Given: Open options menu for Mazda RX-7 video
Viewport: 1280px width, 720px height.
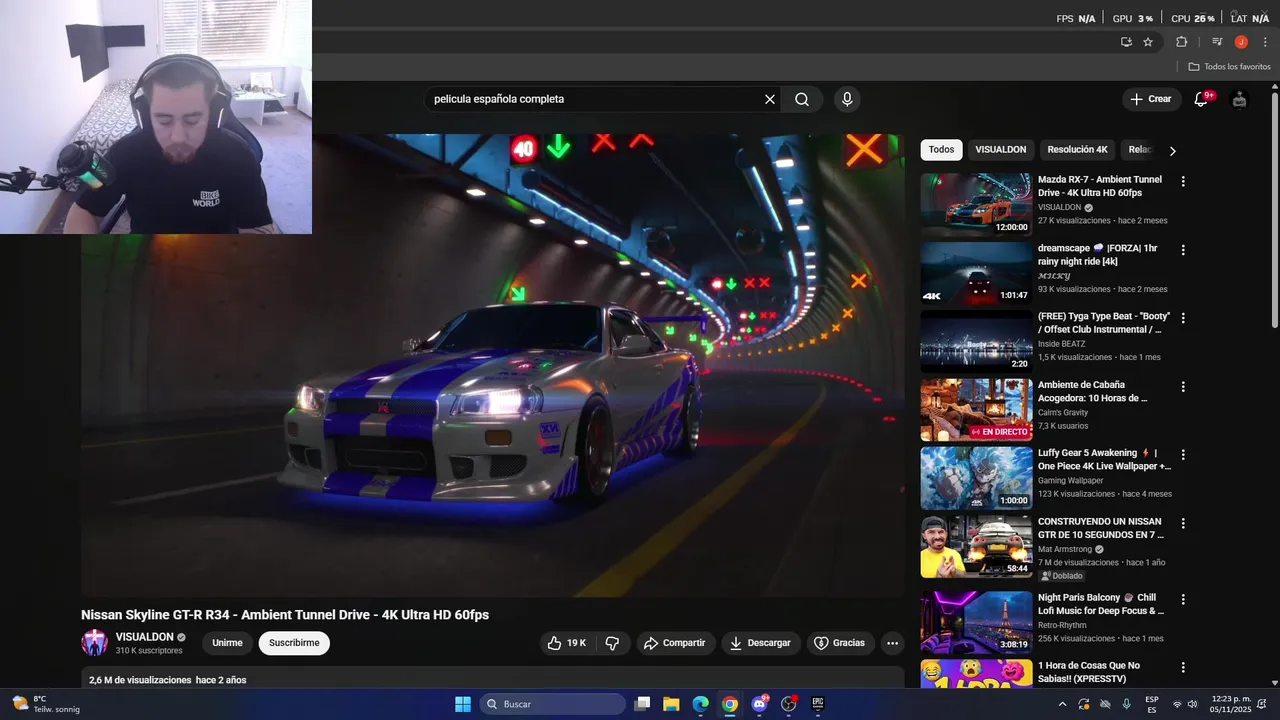Looking at the screenshot, I should tap(1183, 182).
